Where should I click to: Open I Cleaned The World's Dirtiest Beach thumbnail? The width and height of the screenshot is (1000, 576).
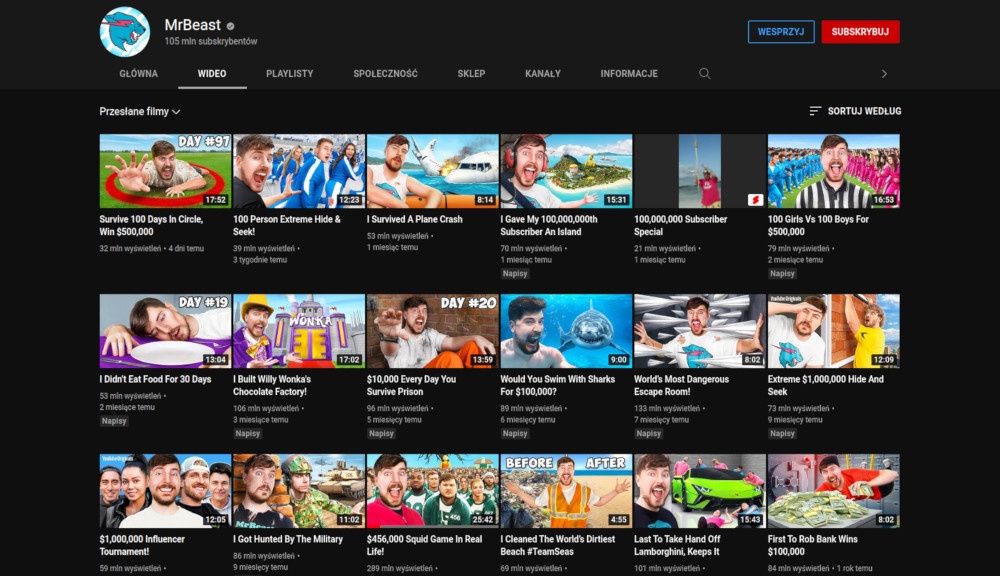(566, 491)
